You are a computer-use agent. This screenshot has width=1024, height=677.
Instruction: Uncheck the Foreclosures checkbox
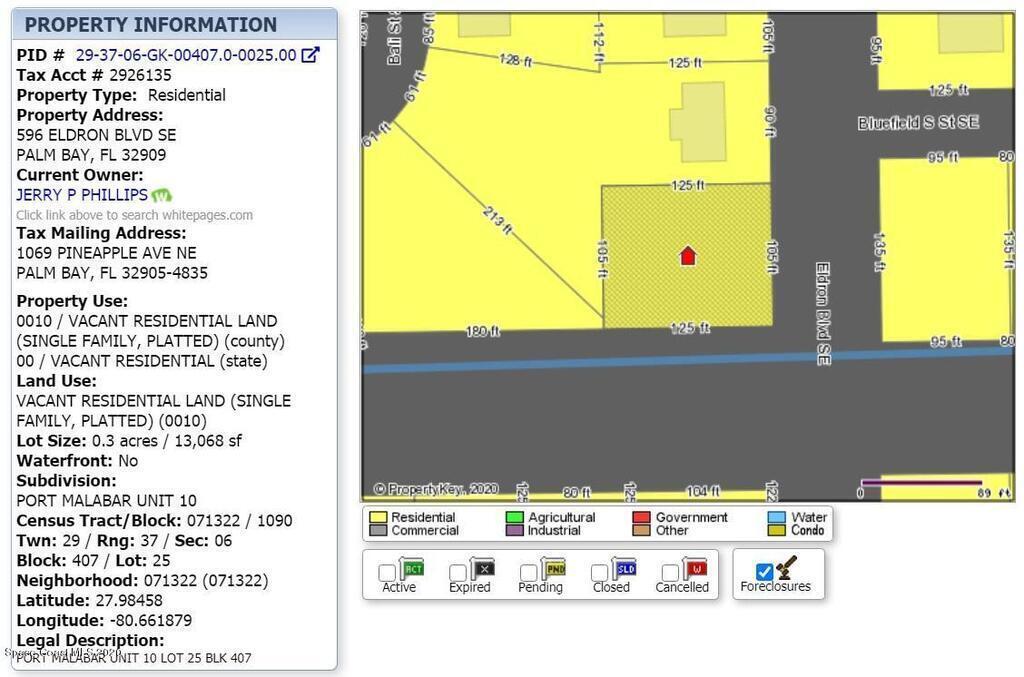[x=764, y=572]
